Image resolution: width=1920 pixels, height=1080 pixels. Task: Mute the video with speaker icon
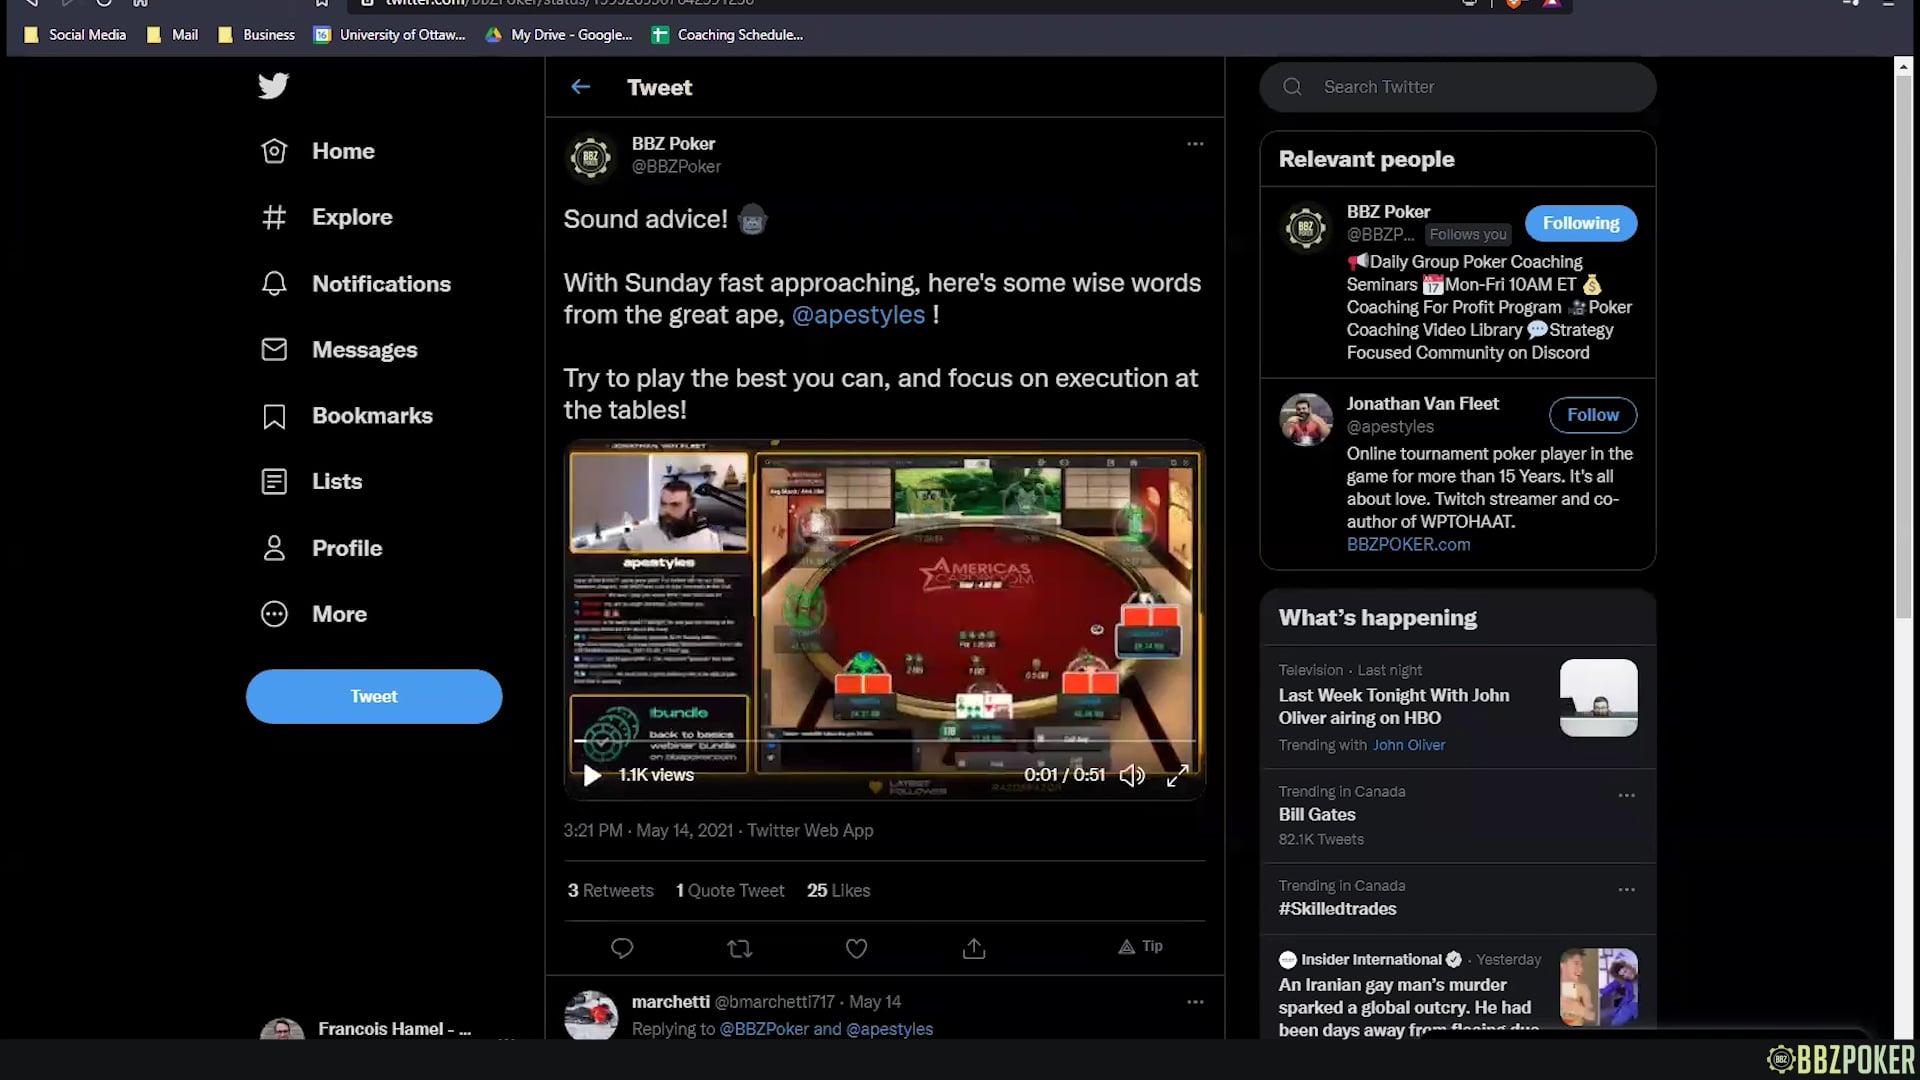click(x=1131, y=775)
